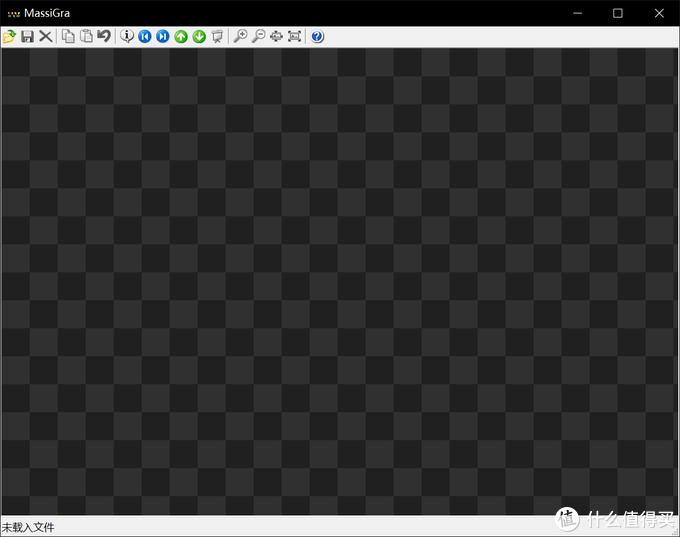Start slideshow with the projector screen icon
The width and height of the screenshot is (680, 537).
click(x=217, y=37)
